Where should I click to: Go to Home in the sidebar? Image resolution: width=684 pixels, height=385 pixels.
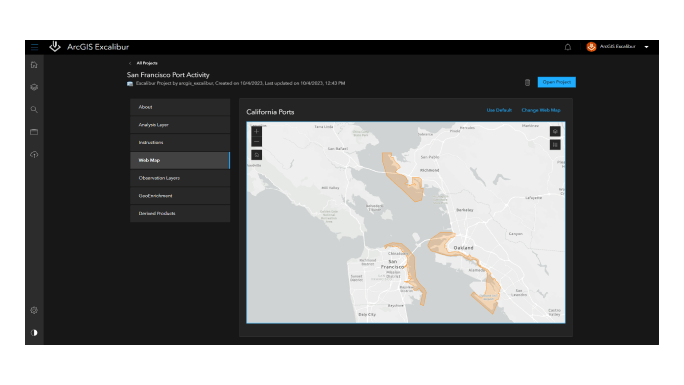click(x=34, y=65)
